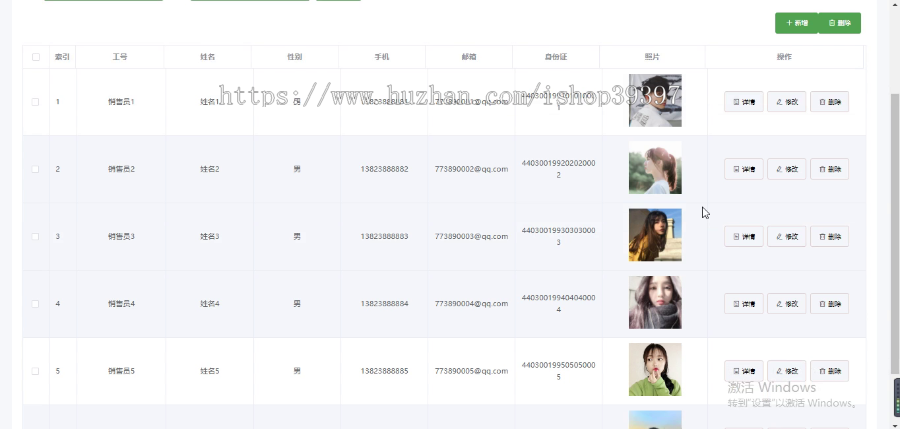Click the 手机 column header
The width and height of the screenshot is (900, 429).
click(x=382, y=57)
